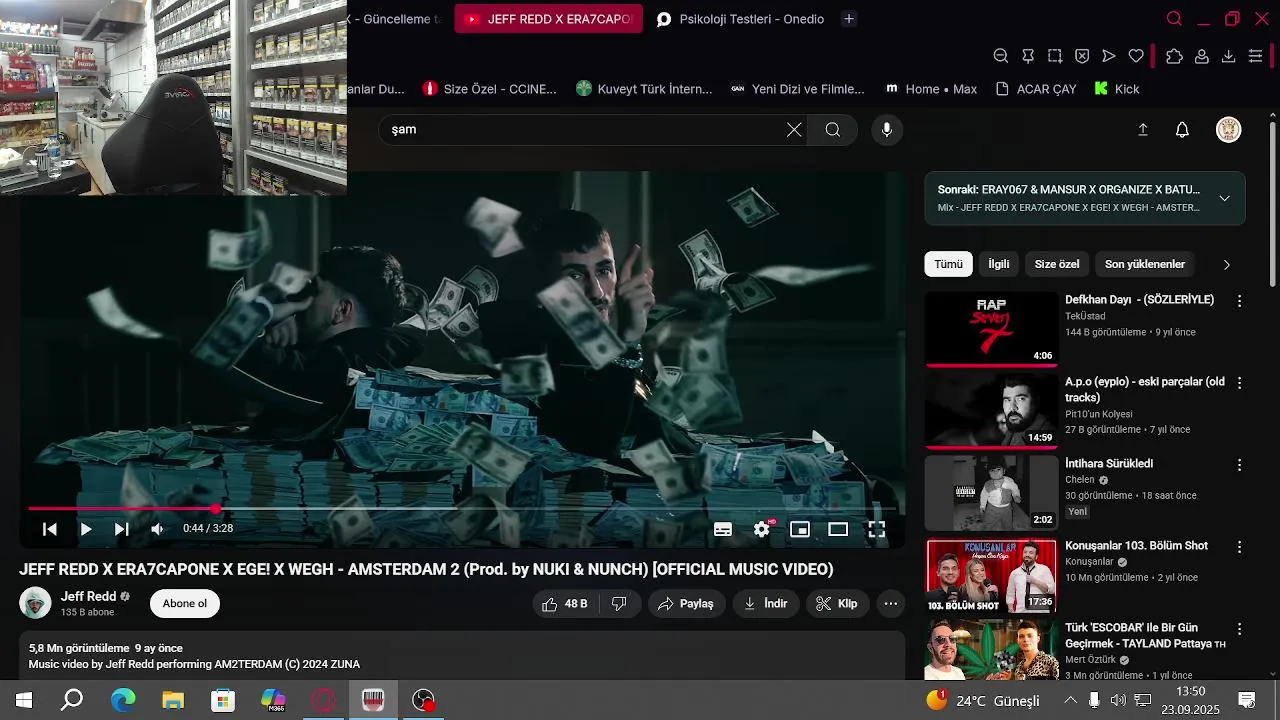Image resolution: width=1280 pixels, height=720 pixels.
Task: Mute the video with speaker icon
Action: (157, 529)
